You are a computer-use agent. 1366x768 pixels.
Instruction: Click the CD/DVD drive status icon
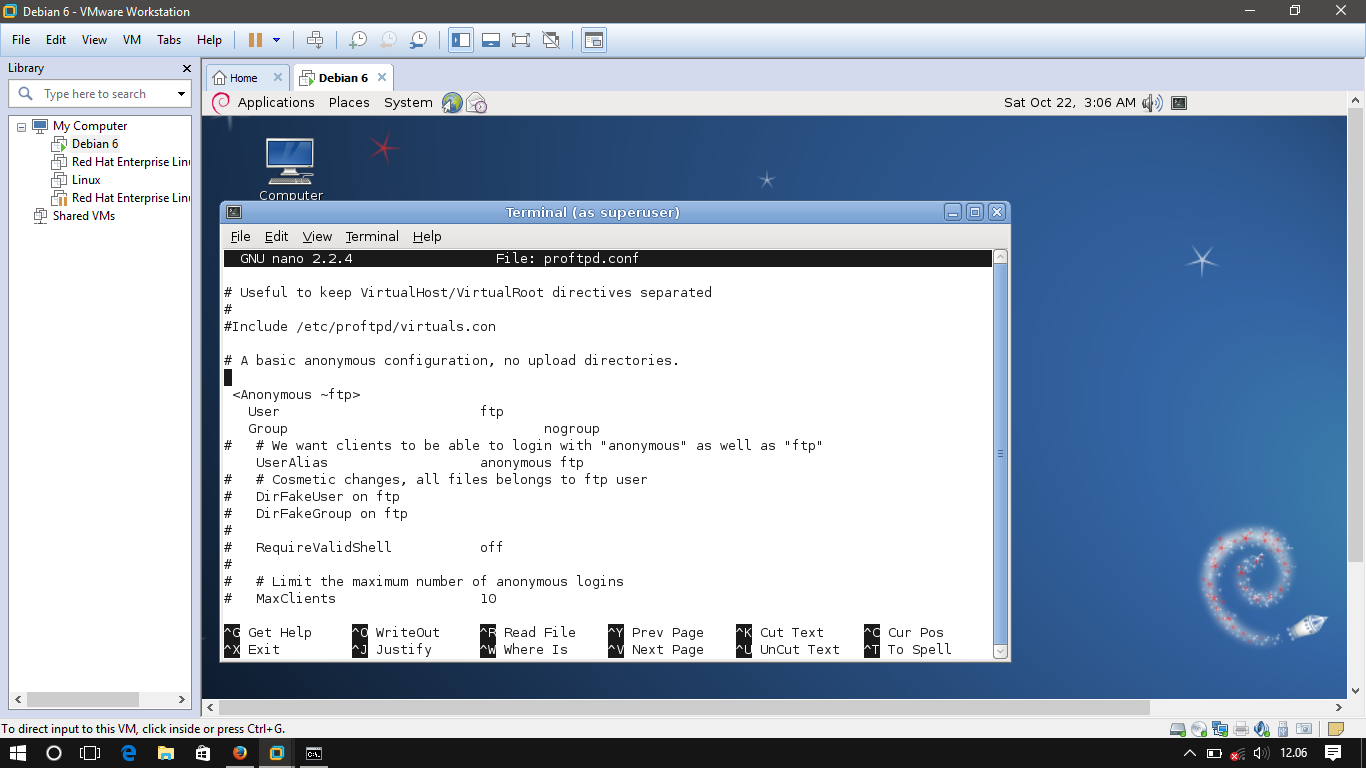(x=1199, y=729)
